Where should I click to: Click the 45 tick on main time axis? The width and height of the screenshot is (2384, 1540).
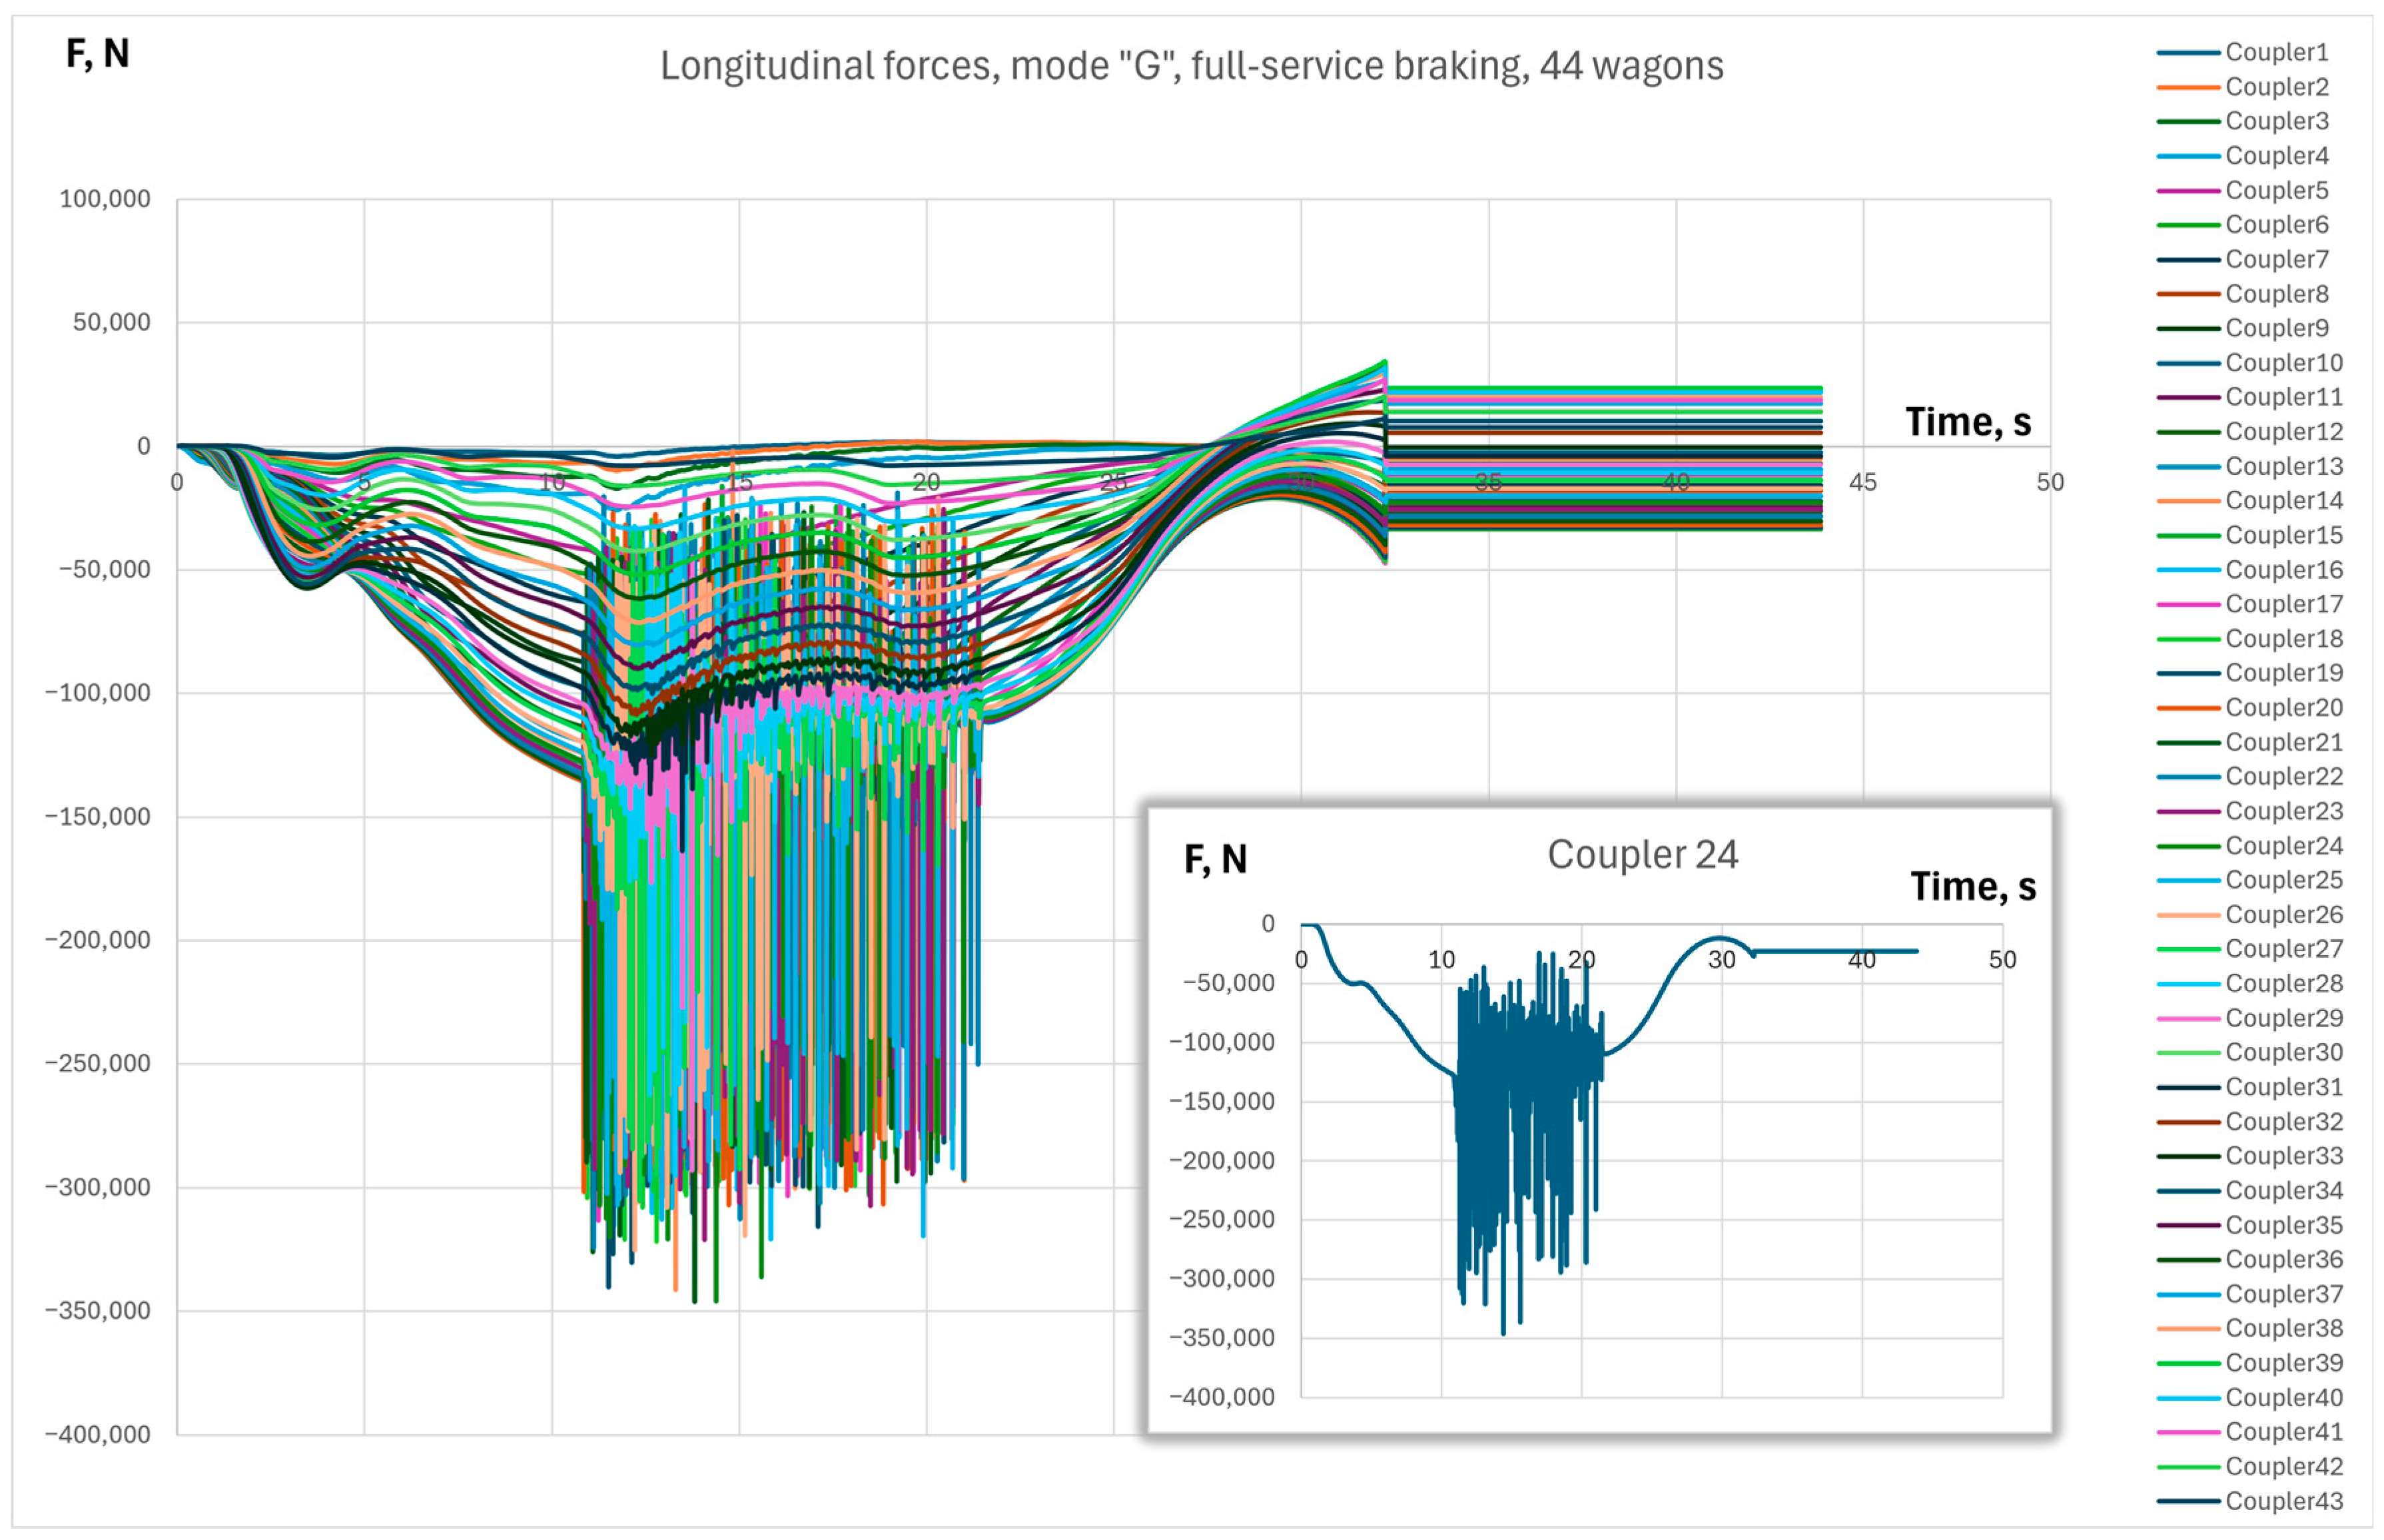pyautogui.click(x=1862, y=482)
